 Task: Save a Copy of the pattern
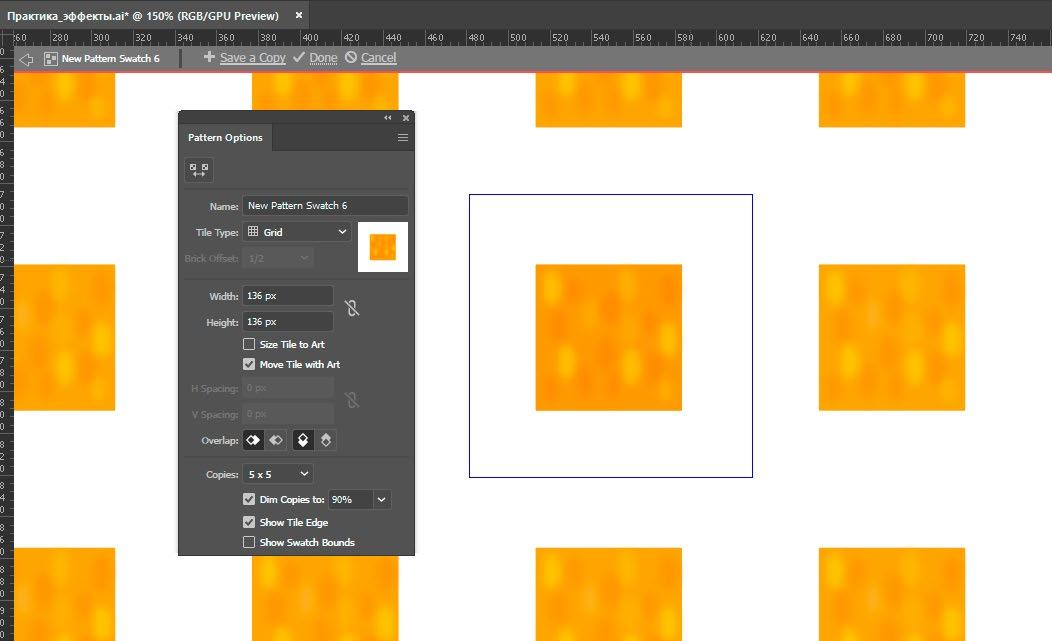pos(252,58)
